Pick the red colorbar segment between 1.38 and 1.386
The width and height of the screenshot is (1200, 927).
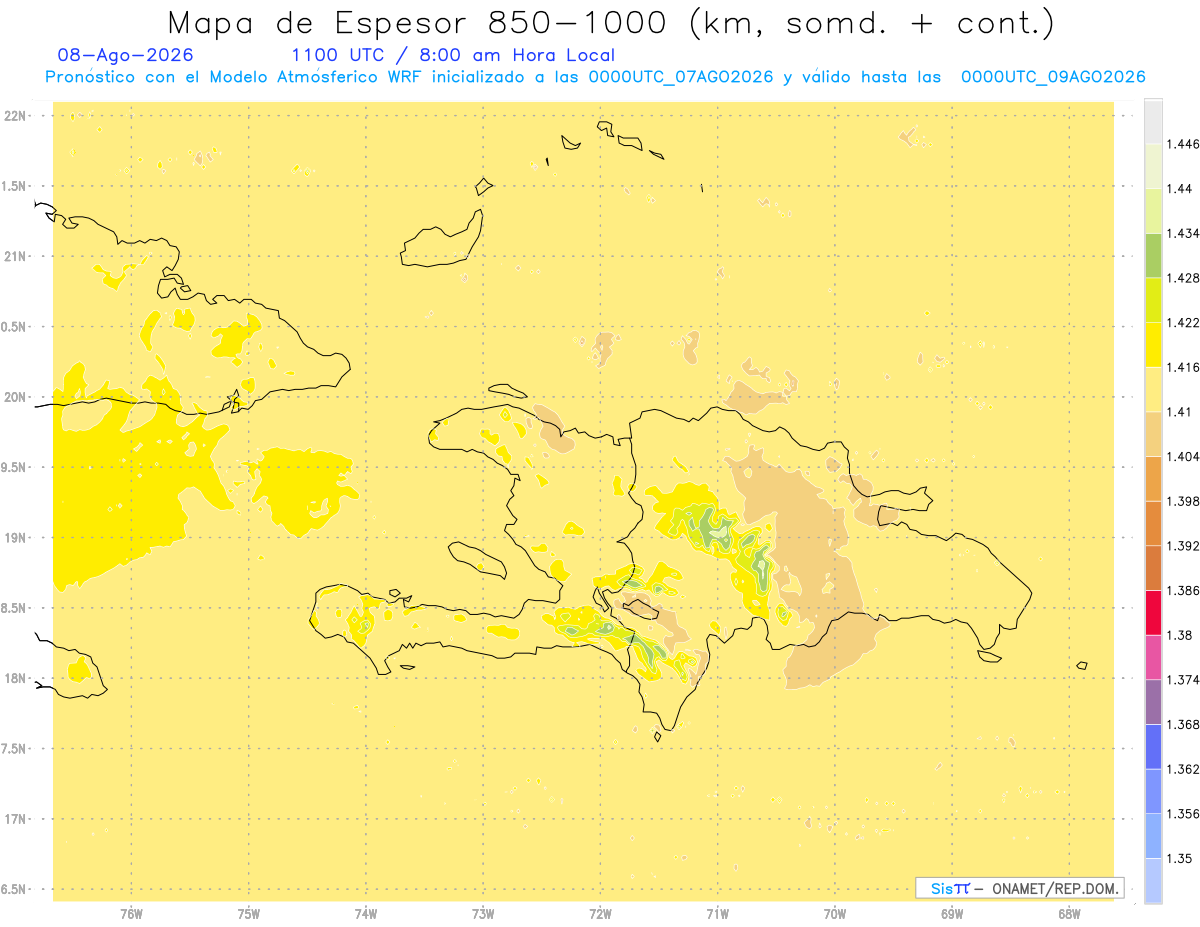point(1153,612)
